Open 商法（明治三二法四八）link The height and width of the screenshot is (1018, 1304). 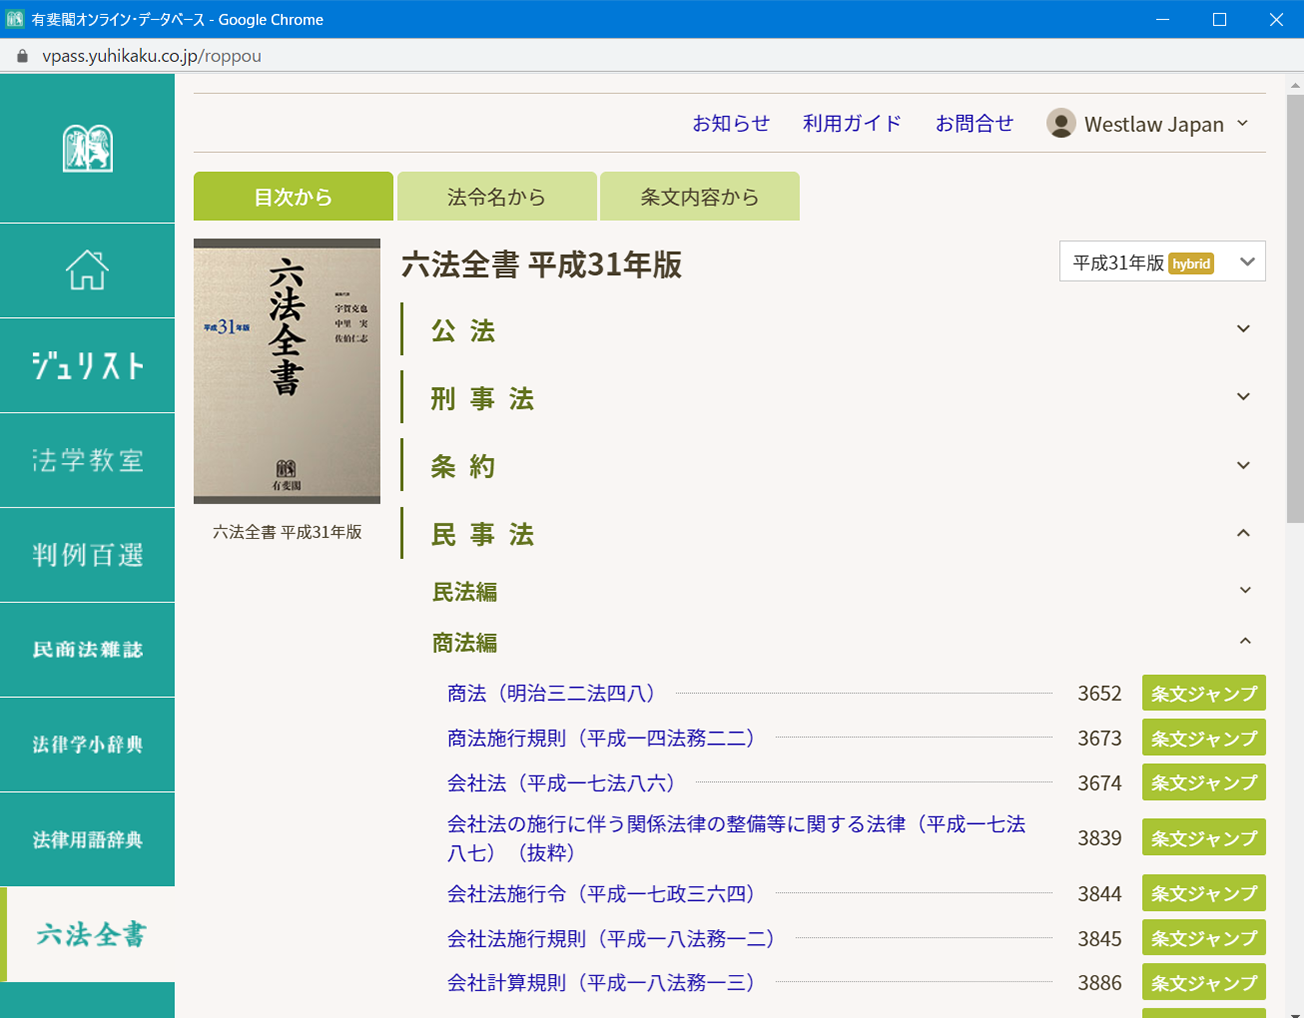tap(551, 693)
